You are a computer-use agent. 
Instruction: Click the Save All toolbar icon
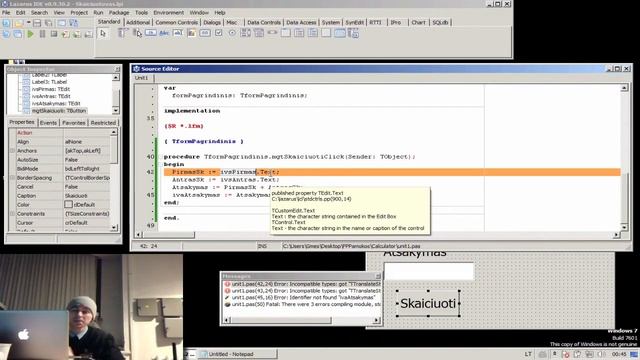point(49,23)
